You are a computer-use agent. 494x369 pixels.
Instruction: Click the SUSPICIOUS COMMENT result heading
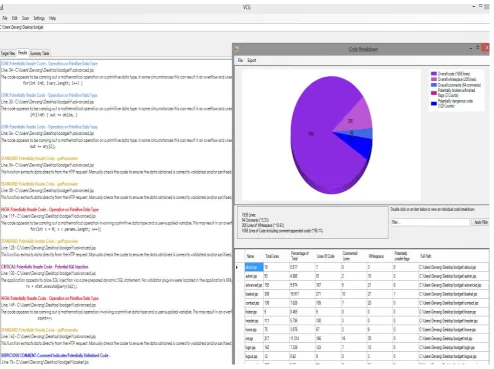(55, 356)
